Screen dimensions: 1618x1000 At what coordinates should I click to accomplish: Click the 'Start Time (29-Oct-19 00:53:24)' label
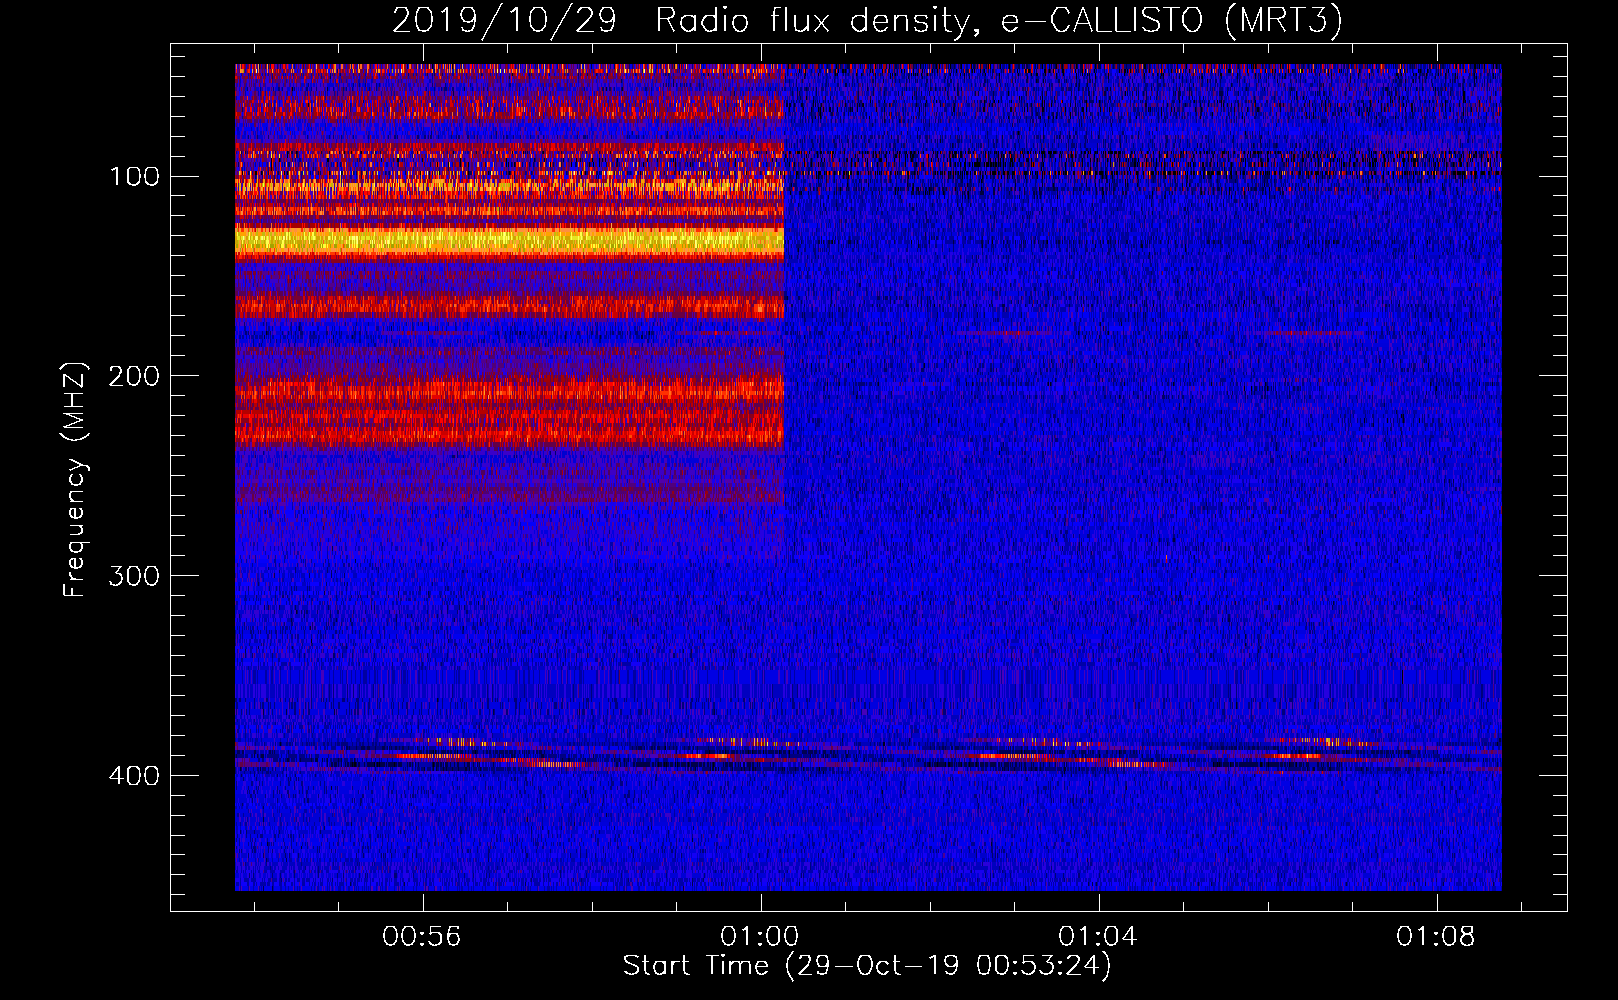click(x=867, y=966)
